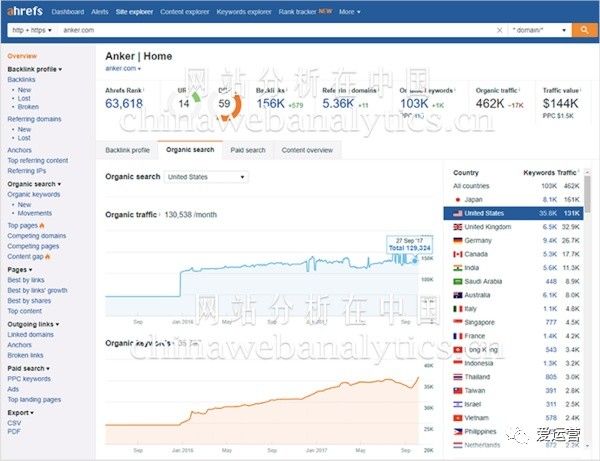
Task: Open Overview in the sidebar
Action: click(x=22, y=56)
